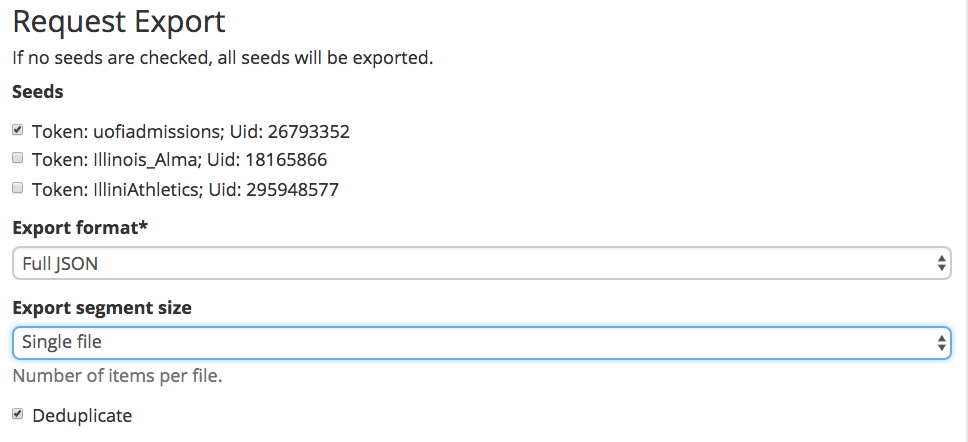Open the Export format dropdown

point(482,264)
